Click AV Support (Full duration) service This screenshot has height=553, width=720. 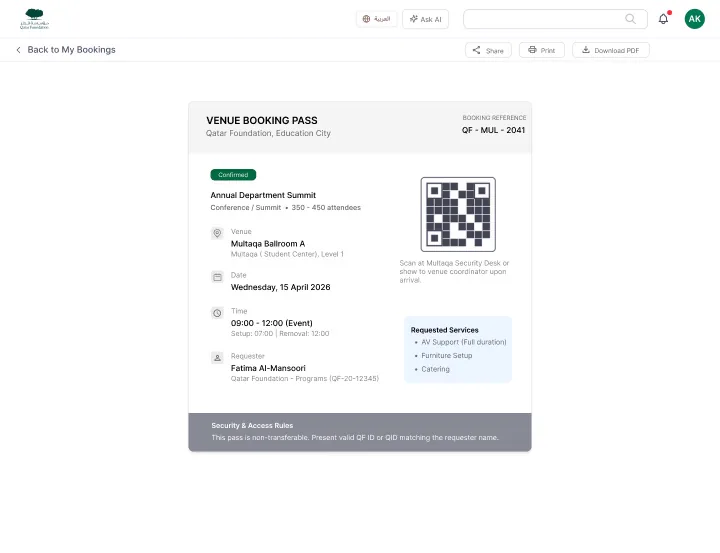[x=464, y=342]
